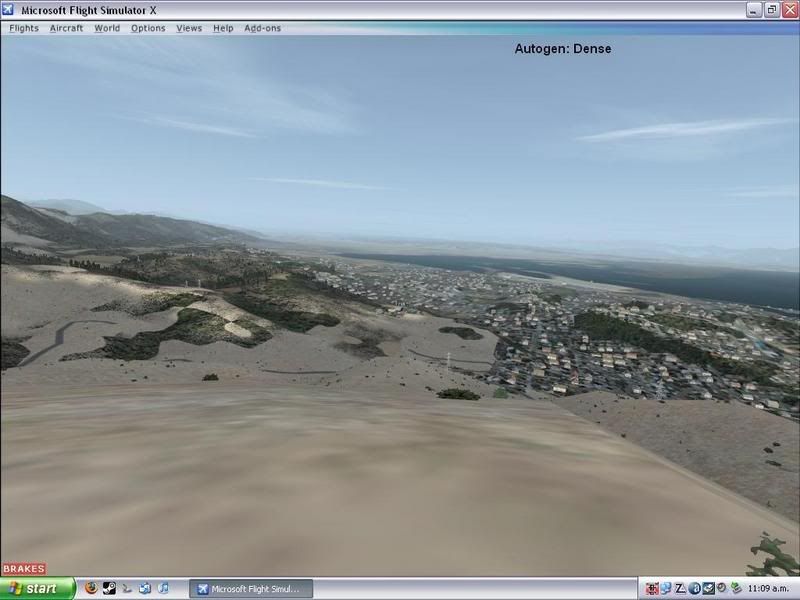Launch Steam from the Quick Launch bar

[x=109, y=589]
